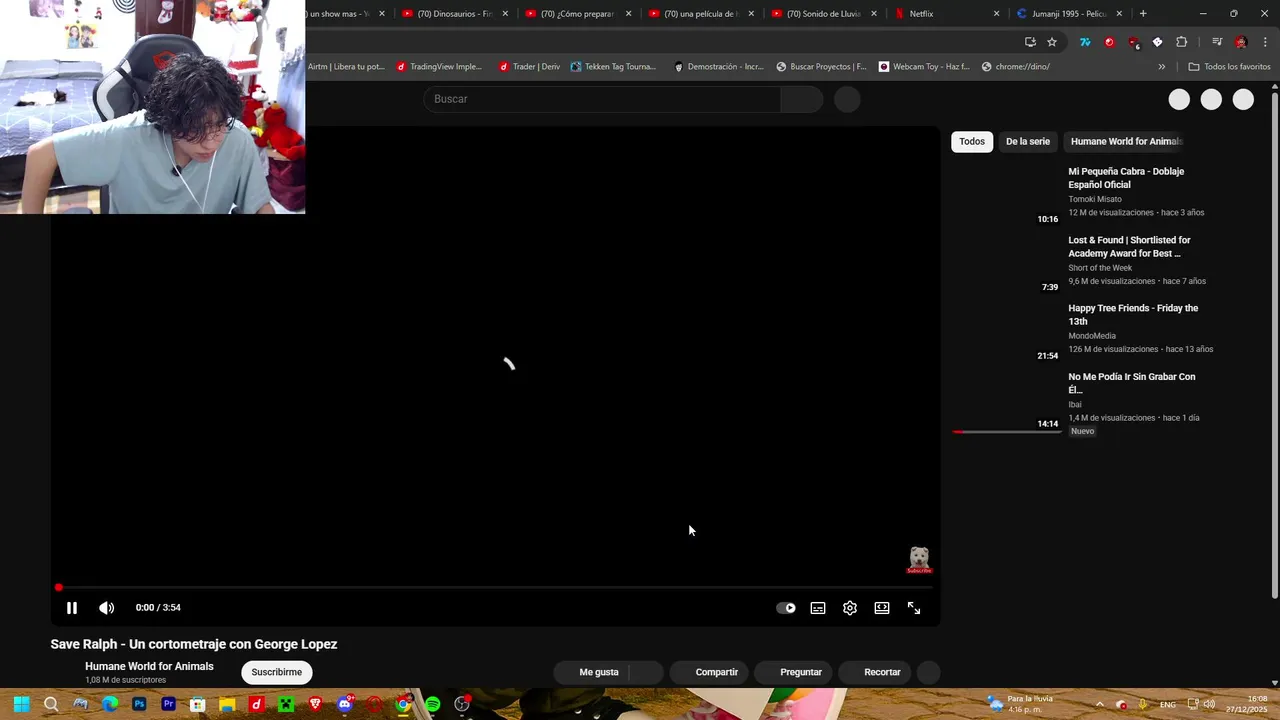The image size is (1280, 720).
Task: Show hidden system tray icons
Action: (1099, 705)
